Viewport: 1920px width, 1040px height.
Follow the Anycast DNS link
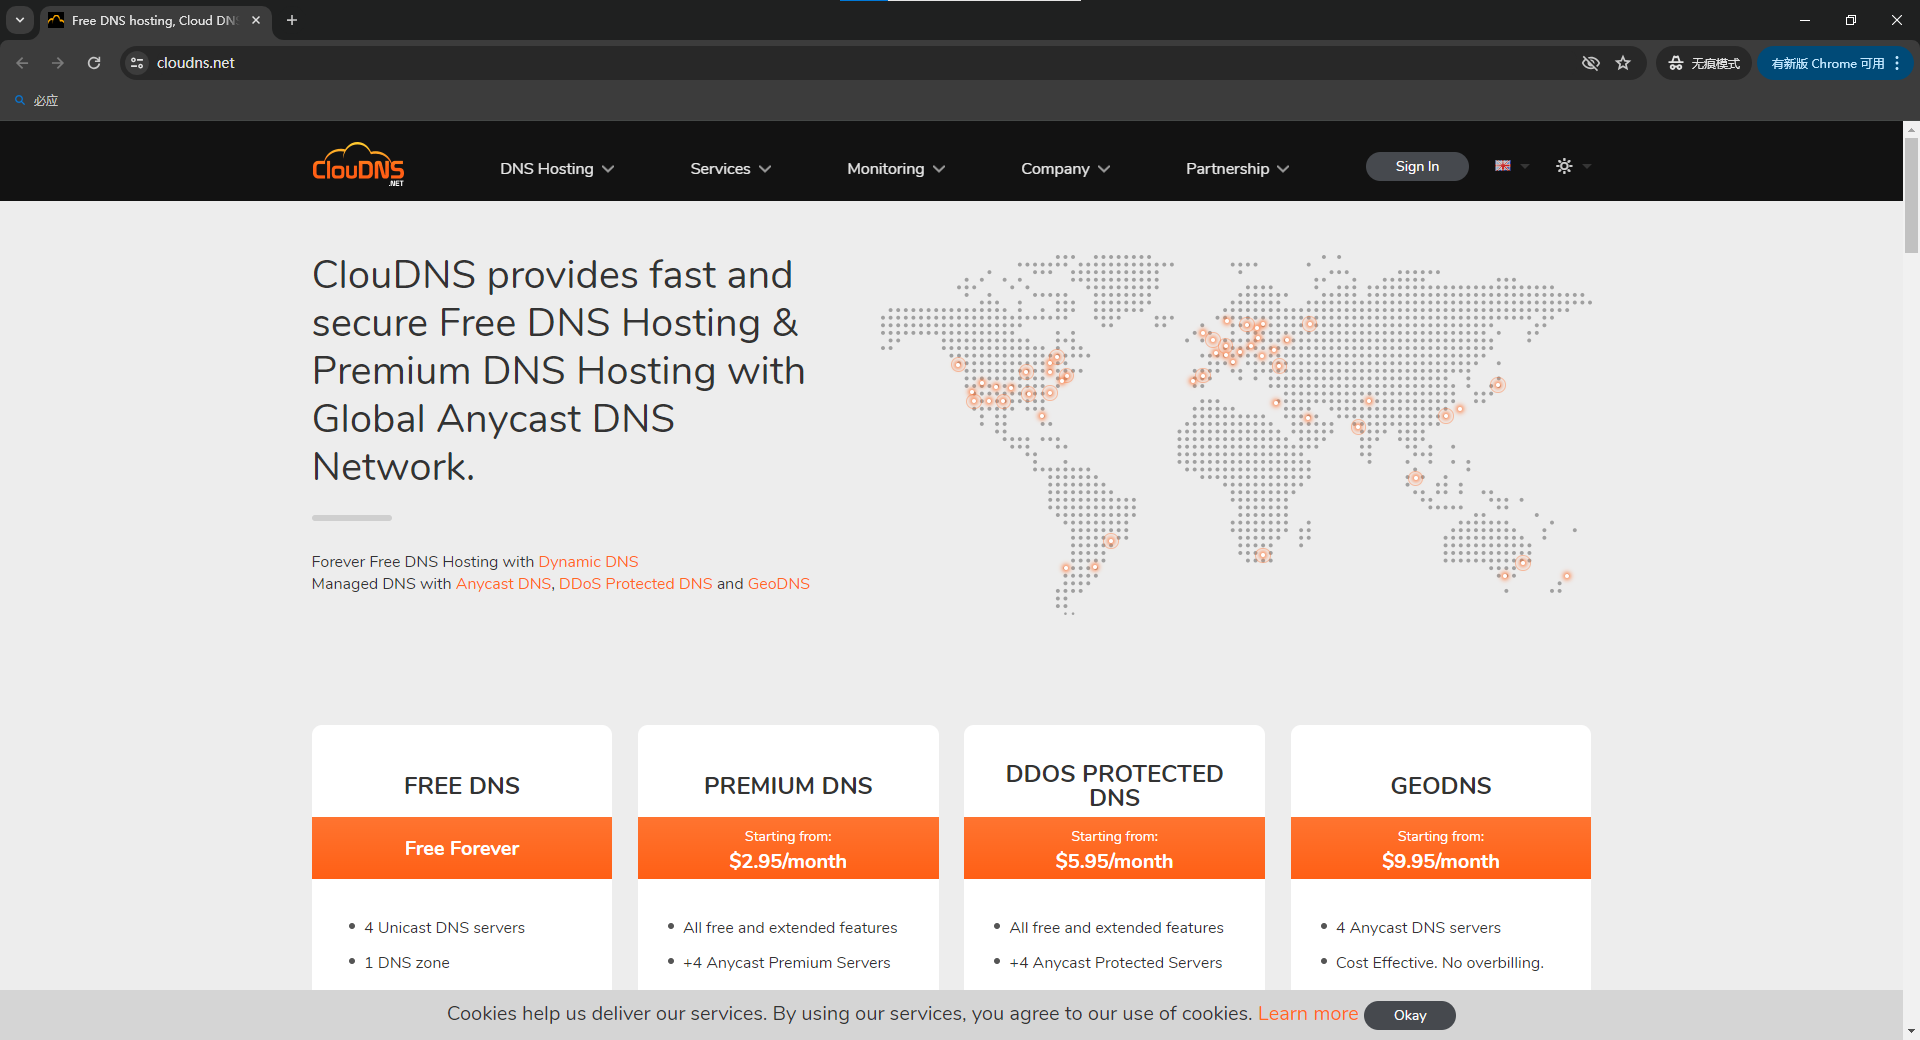pyautogui.click(x=503, y=584)
